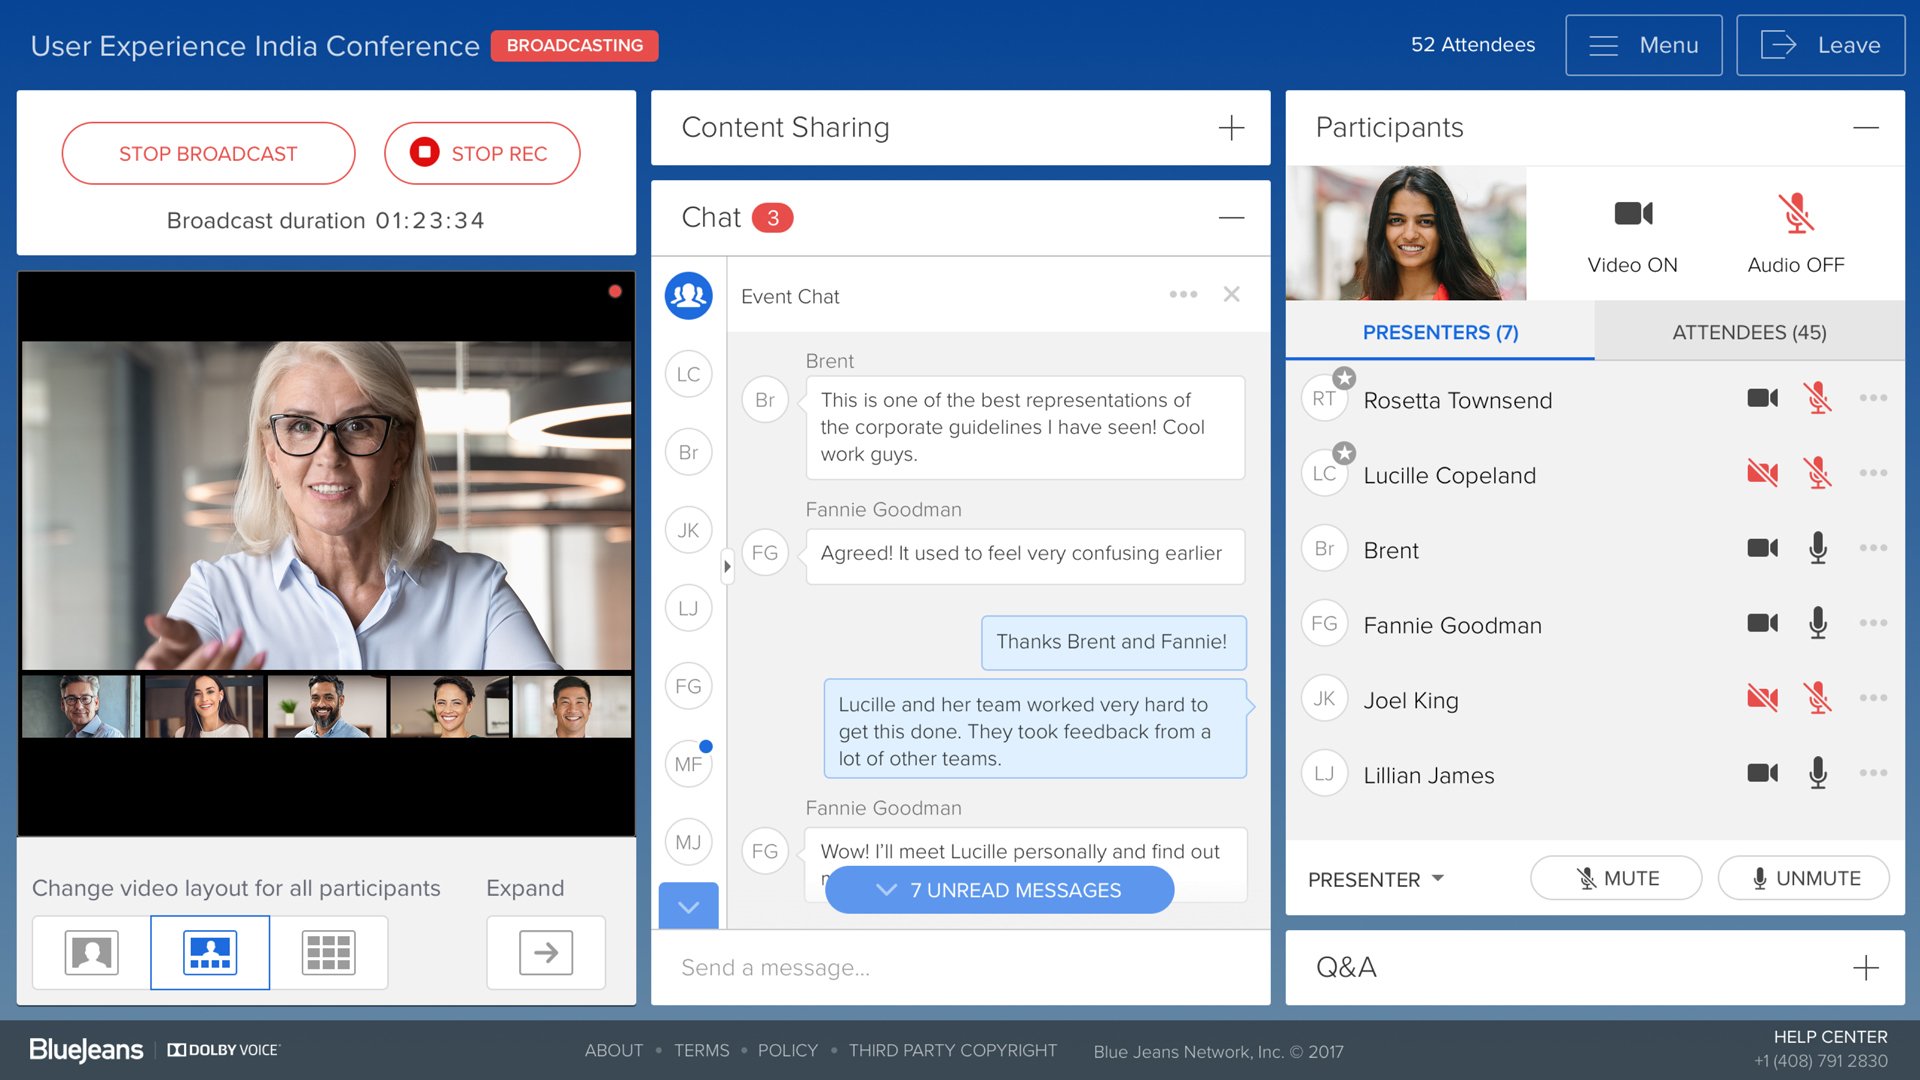Screen dimensions: 1920x1080
Task: Unmute Joel King's microphone
Action: point(1818,698)
